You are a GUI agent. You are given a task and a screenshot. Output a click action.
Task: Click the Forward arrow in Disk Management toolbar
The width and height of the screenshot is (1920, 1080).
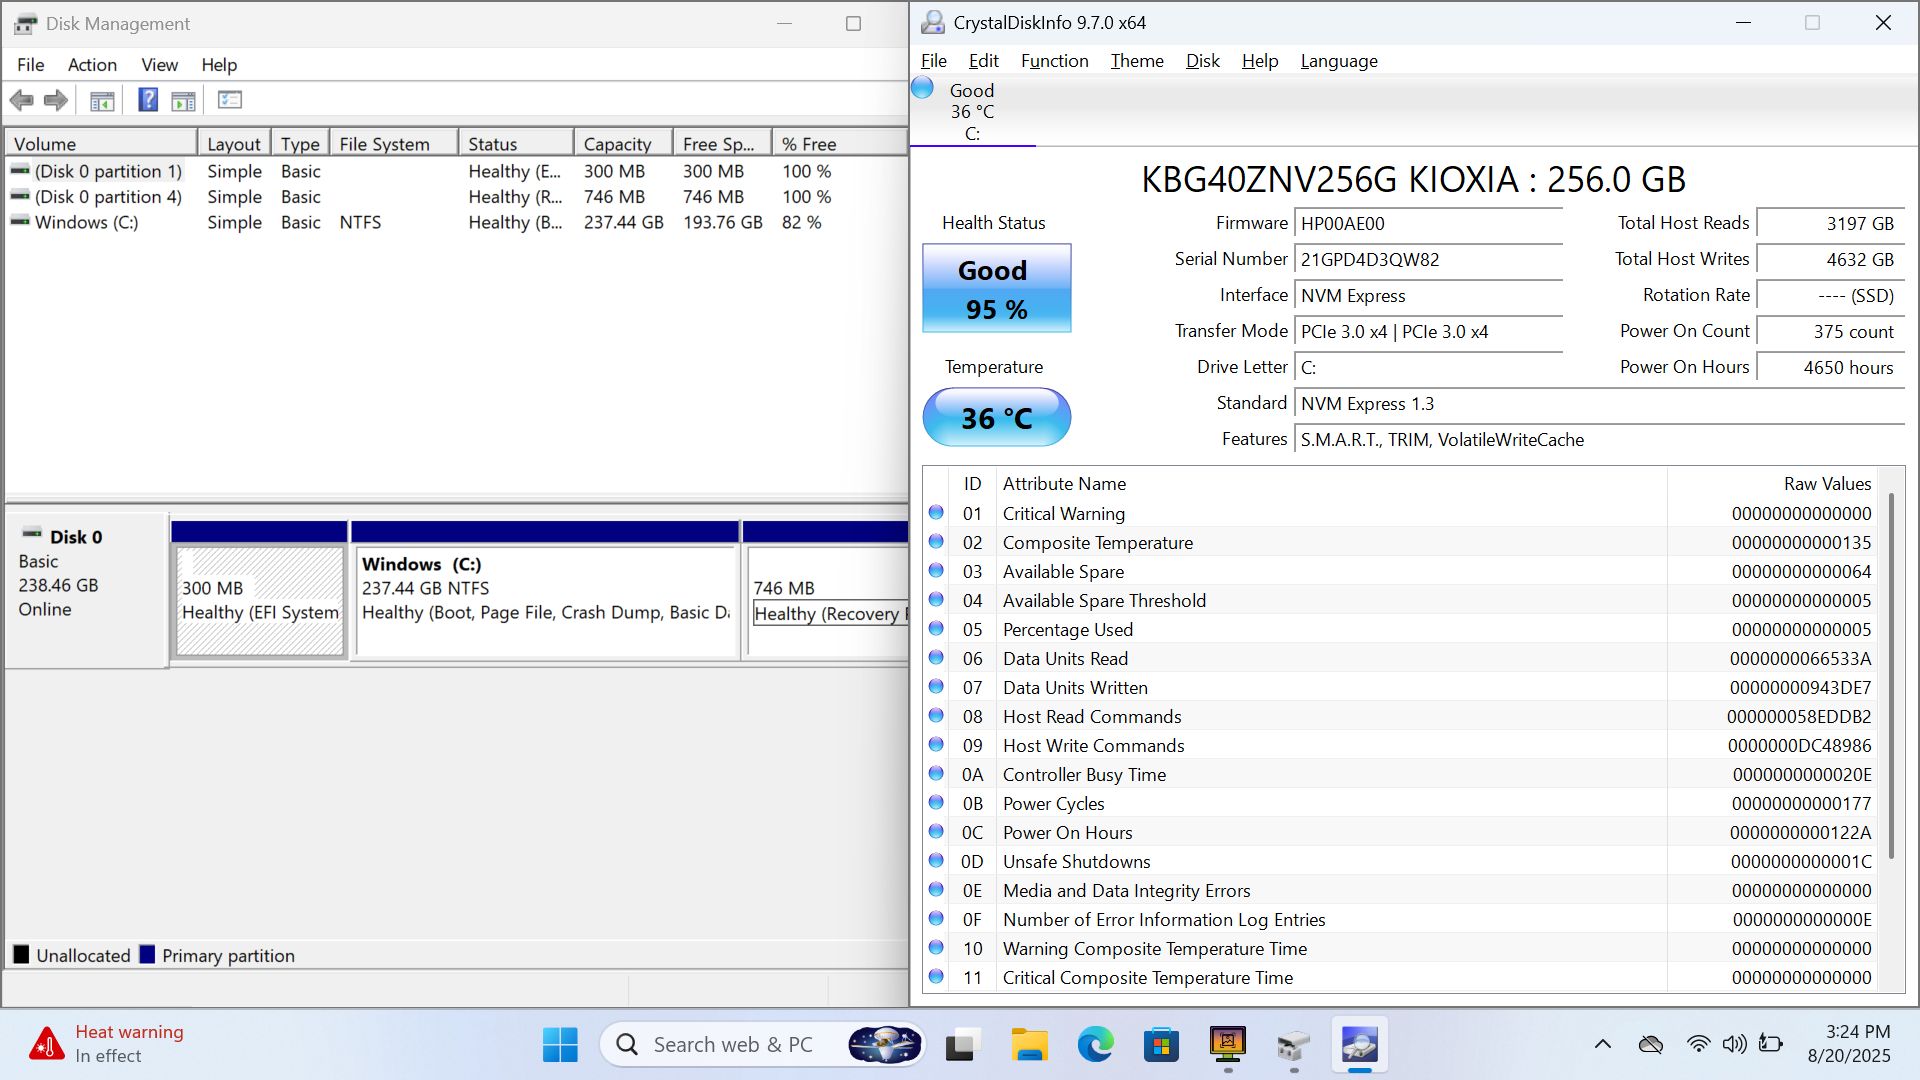(x=56, y=100)
